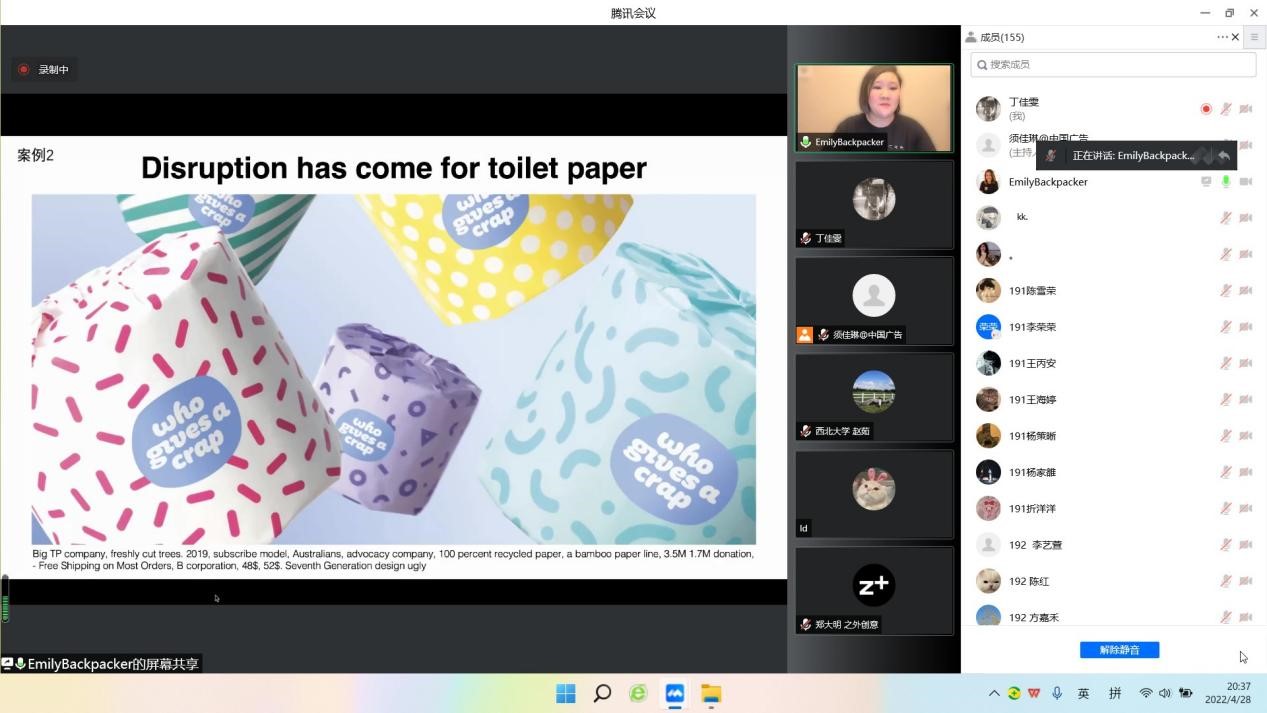Focus the 搜索成员 search field
Image resolution: width=1267 pixels, height=713 pixels.
tap(1113, 64)
